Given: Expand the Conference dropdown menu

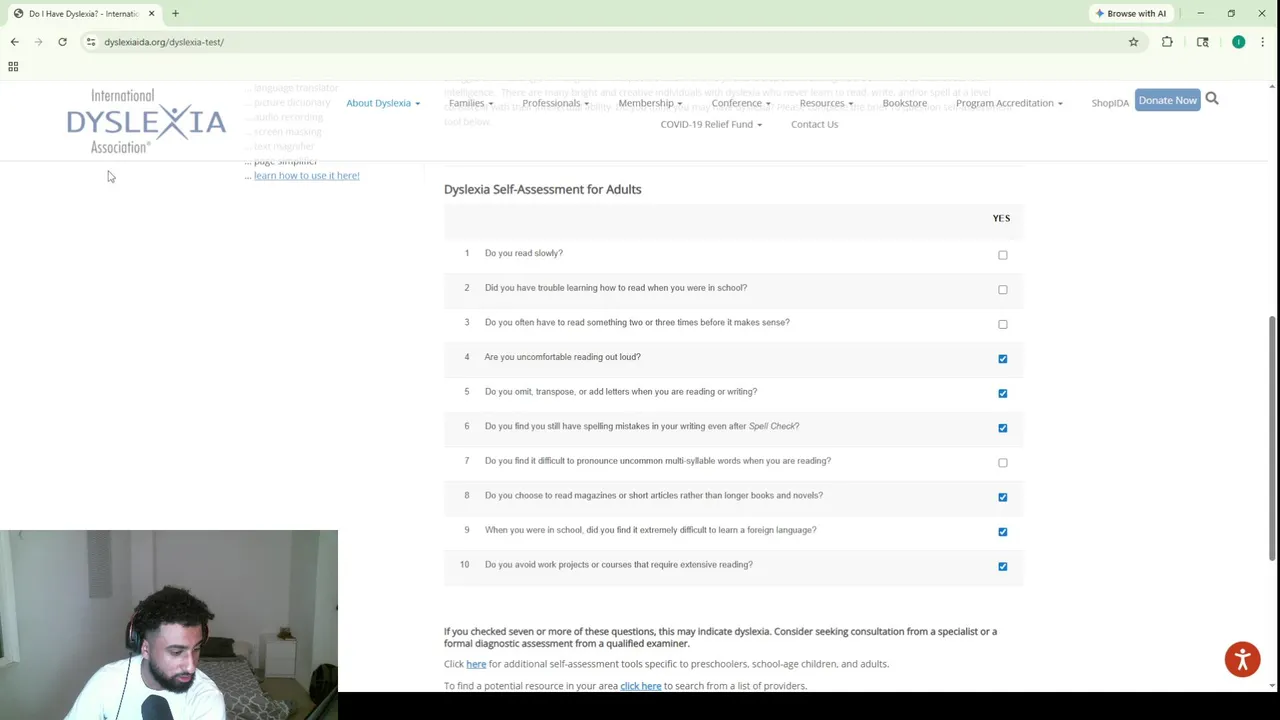Looking at the screenshot, I should tap(740, 103).
